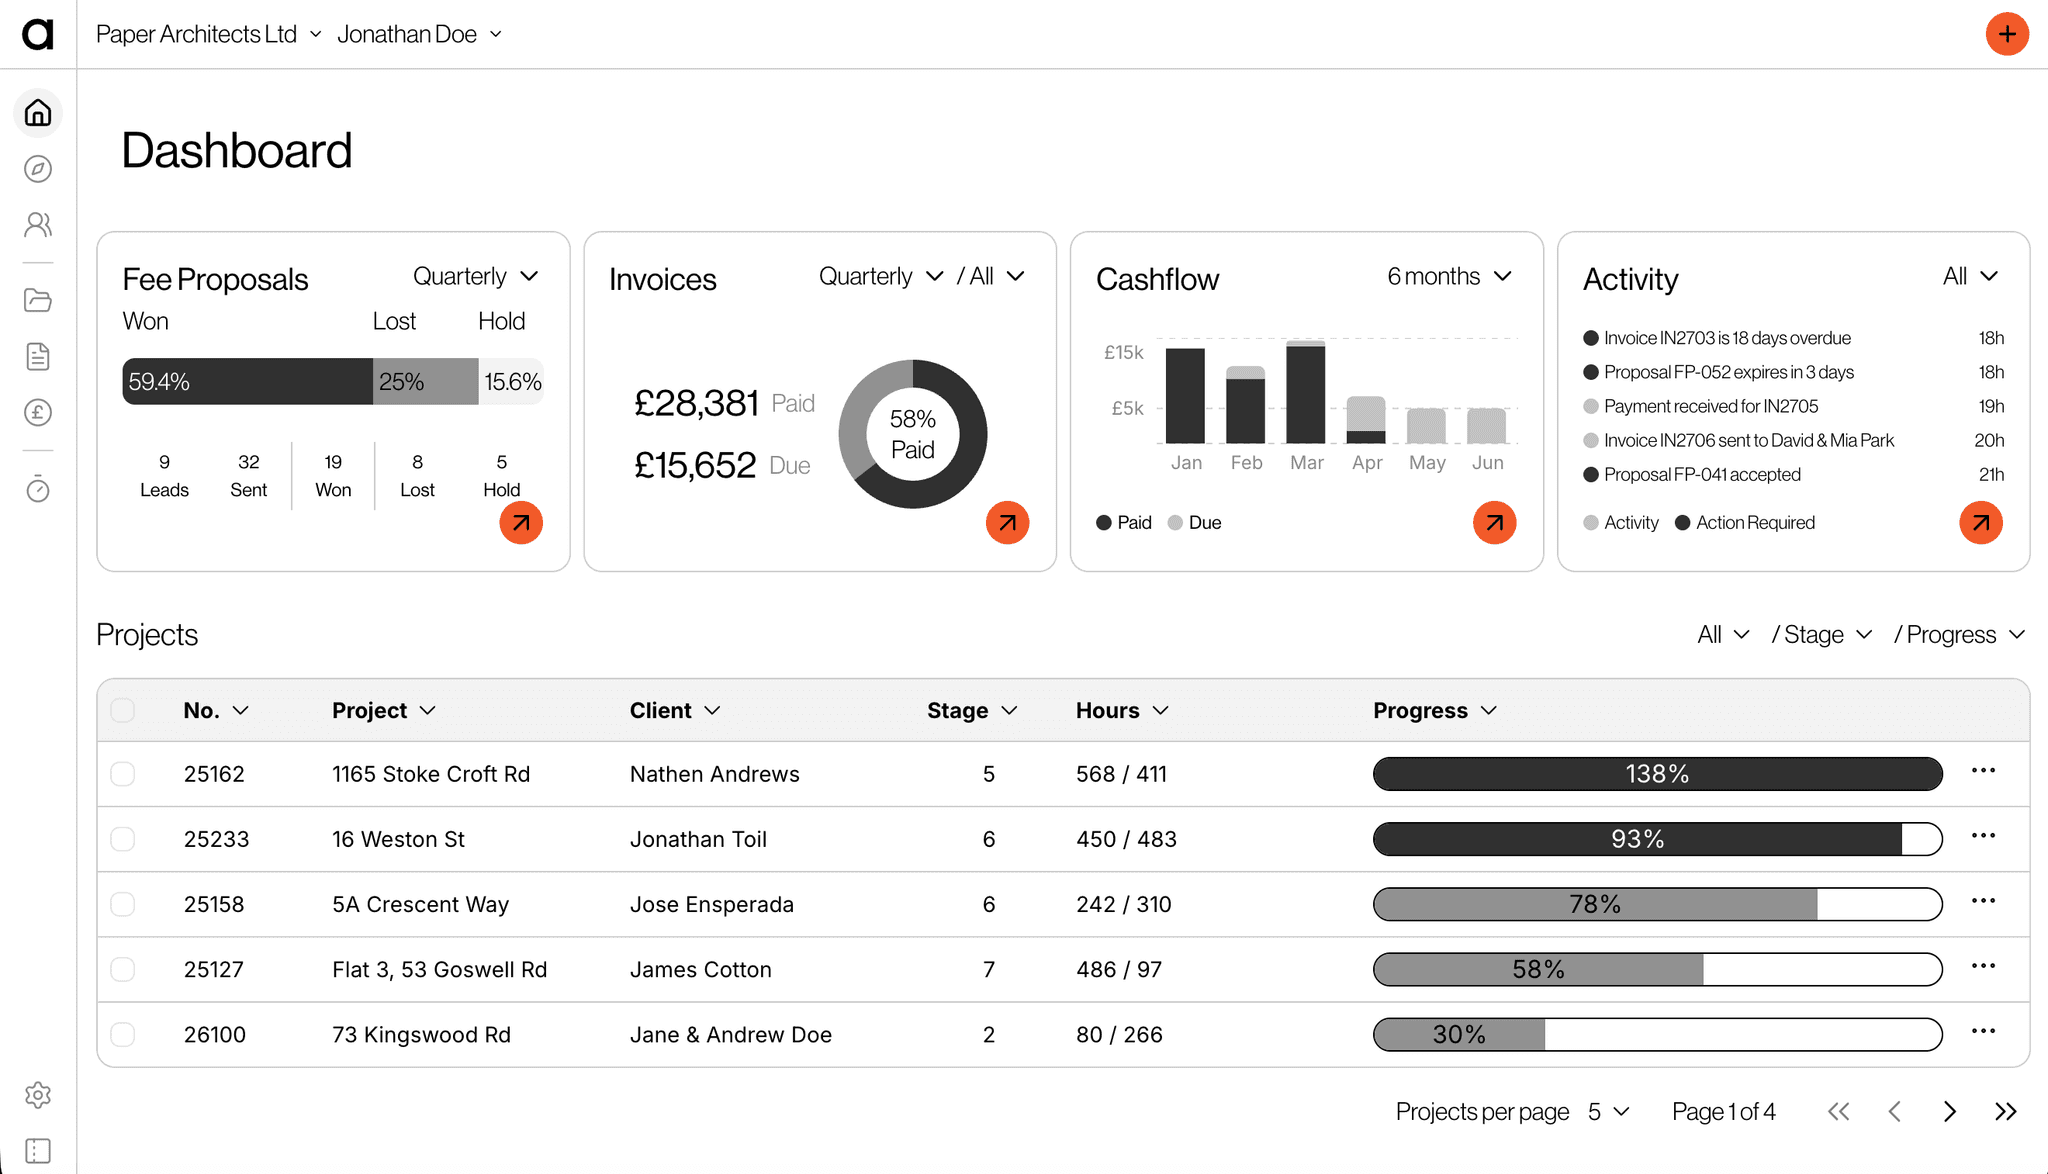Sort by the Progress column header
The image size is (2048, 1174).
coord(1435,710)
